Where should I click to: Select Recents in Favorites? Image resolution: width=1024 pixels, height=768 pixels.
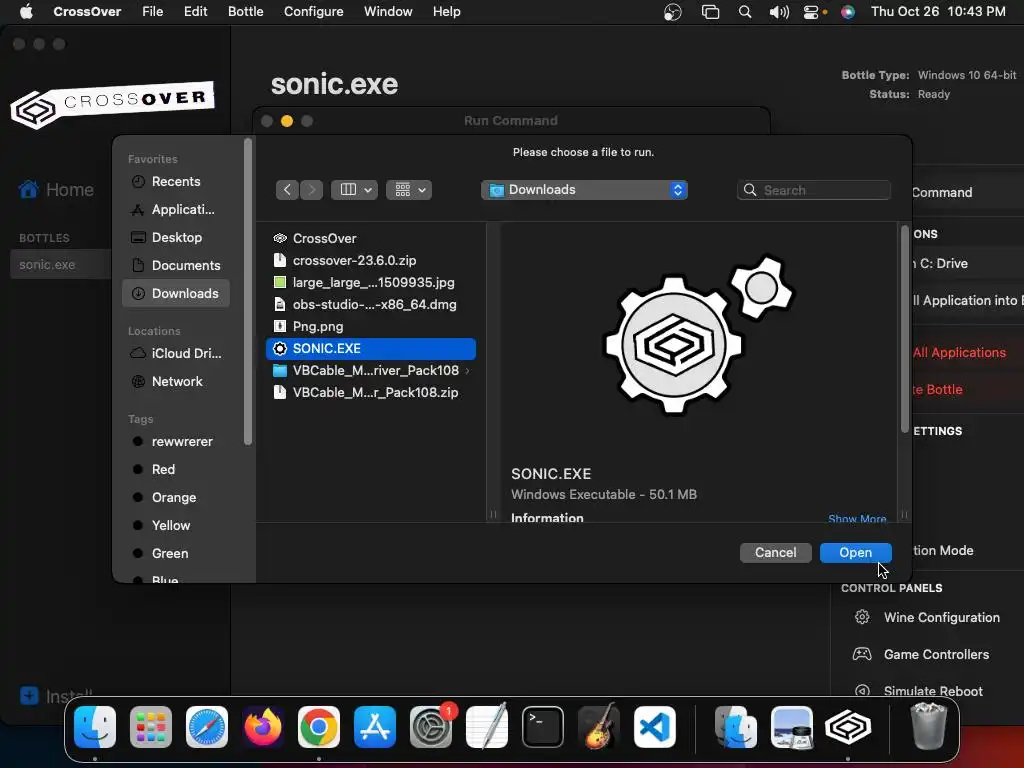[x=176, y=182]
